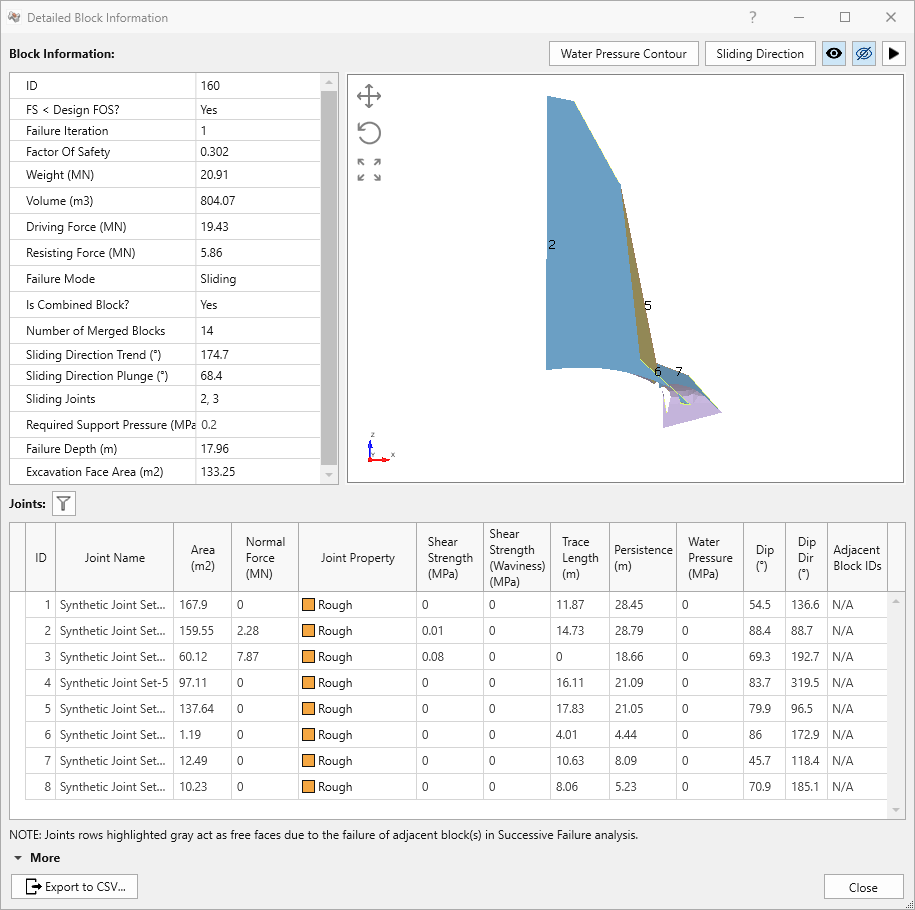The height and width of the screenshot is (910, 915).
Task: Click joint 1 dip value 54.5
Action: (x=760, y=605)
